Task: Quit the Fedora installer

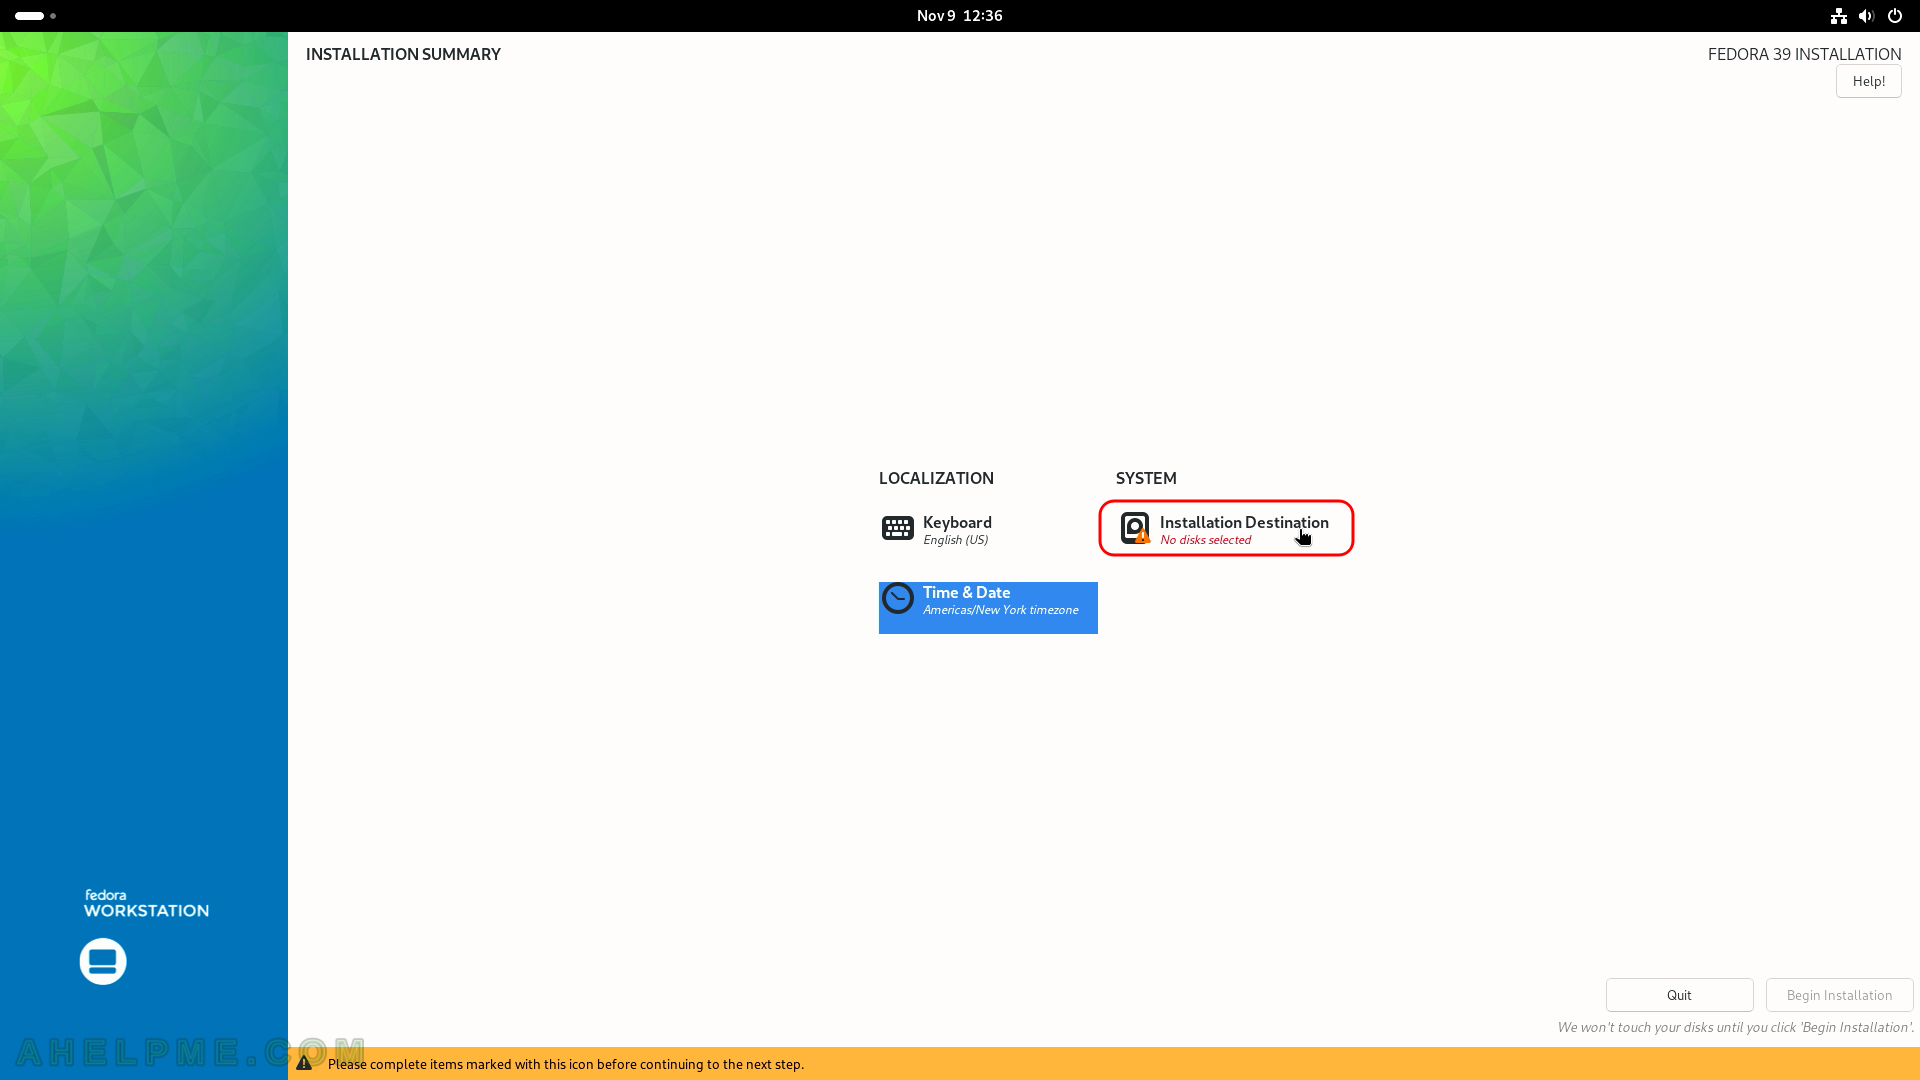Action: [1679, 995]
